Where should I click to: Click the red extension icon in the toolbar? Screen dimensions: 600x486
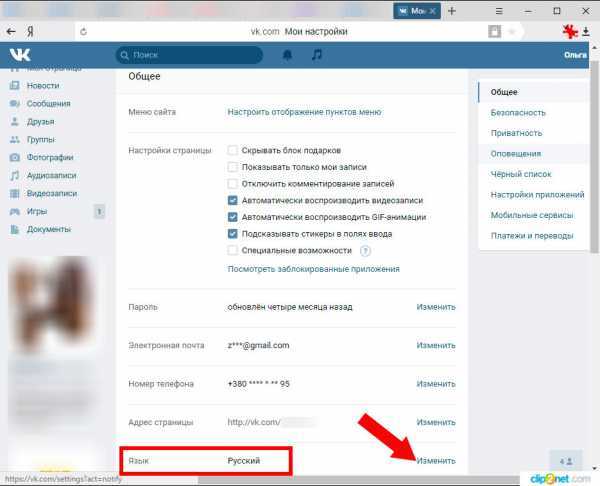(570, 31)
